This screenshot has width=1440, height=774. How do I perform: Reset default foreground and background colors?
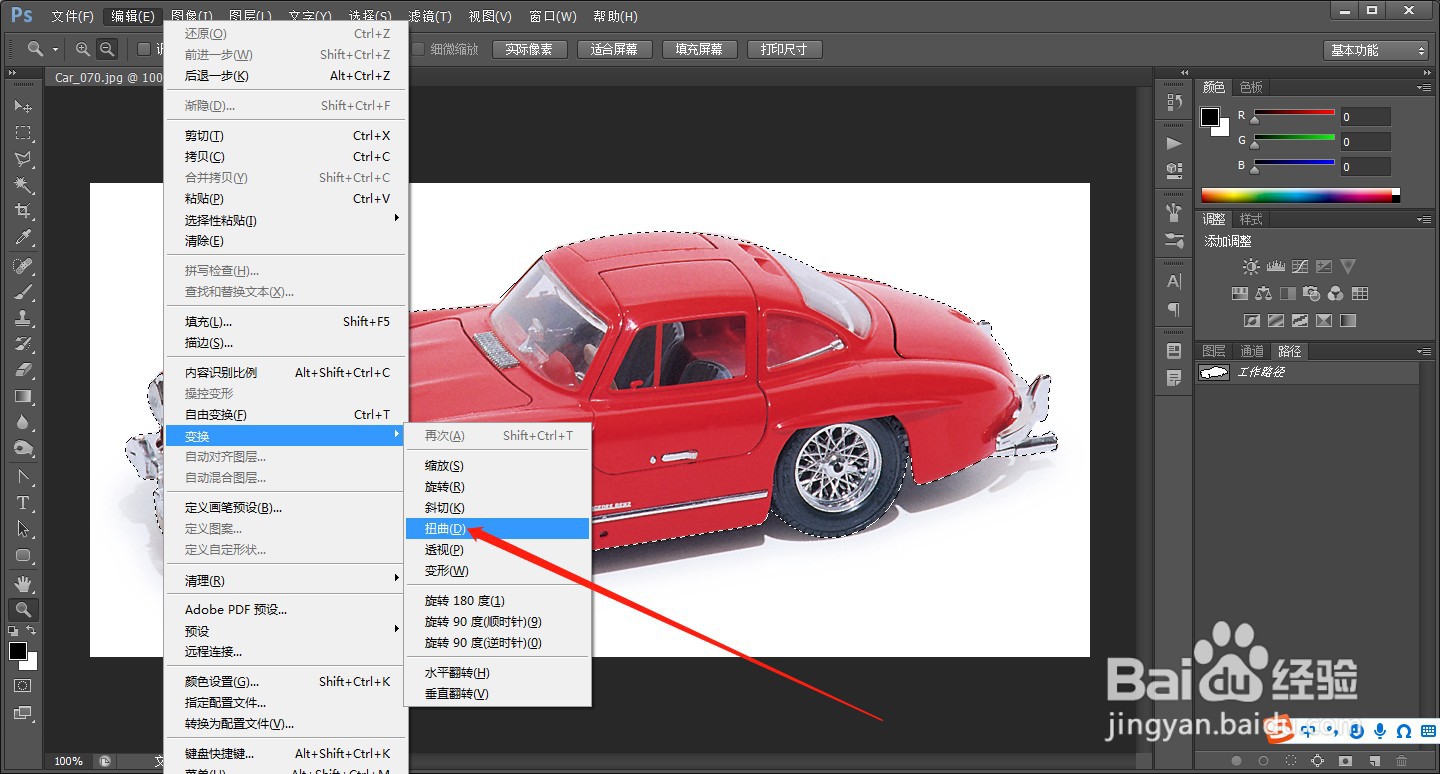tap(13, 631)
